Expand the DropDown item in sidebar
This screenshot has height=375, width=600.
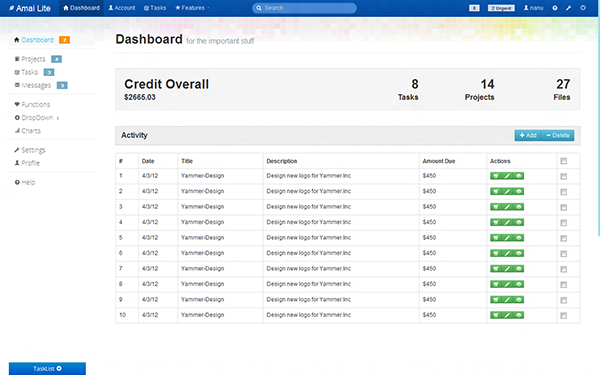[x=37, y=118]
